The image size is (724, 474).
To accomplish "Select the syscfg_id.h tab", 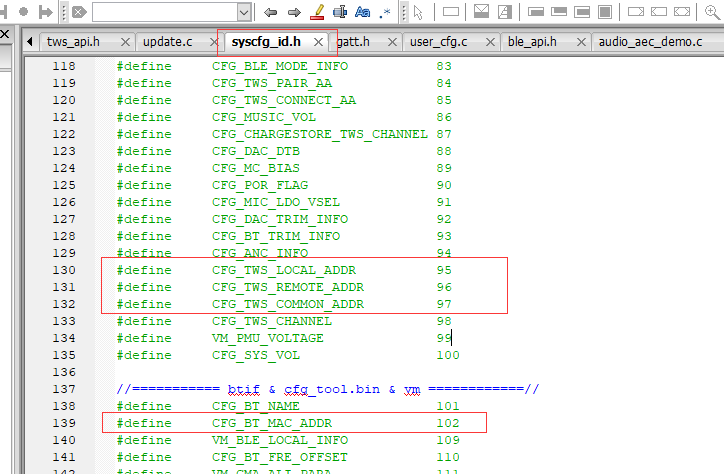I will (x=266, y=42).
